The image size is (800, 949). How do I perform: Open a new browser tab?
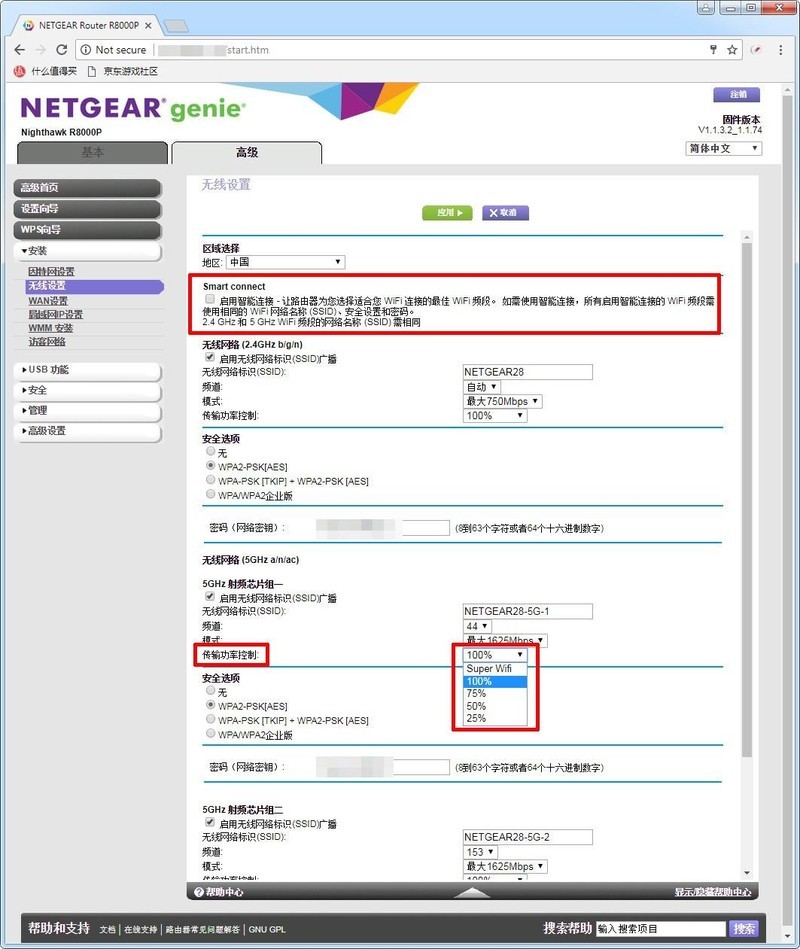coord(175,25)
